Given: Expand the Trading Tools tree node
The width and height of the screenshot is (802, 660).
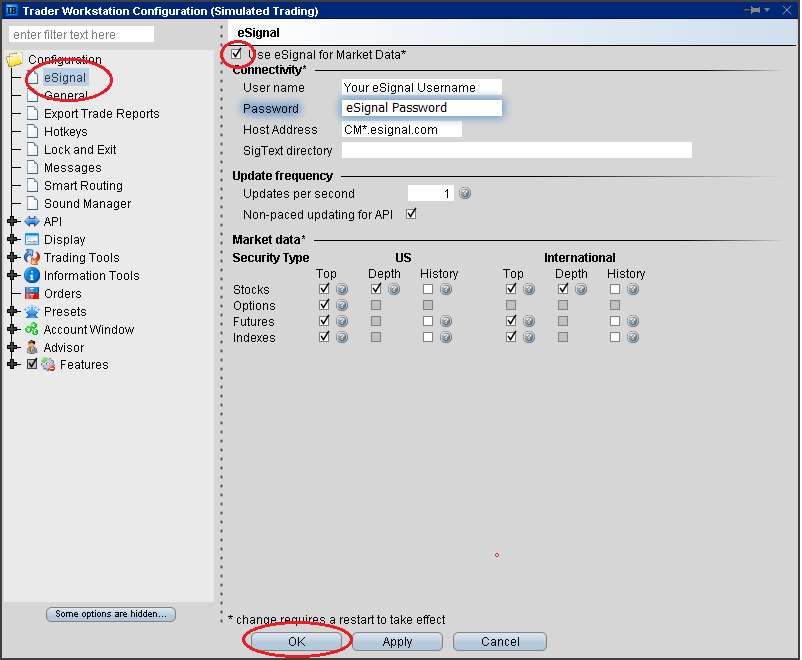Looking at the screenshot, I should [12, 257].
